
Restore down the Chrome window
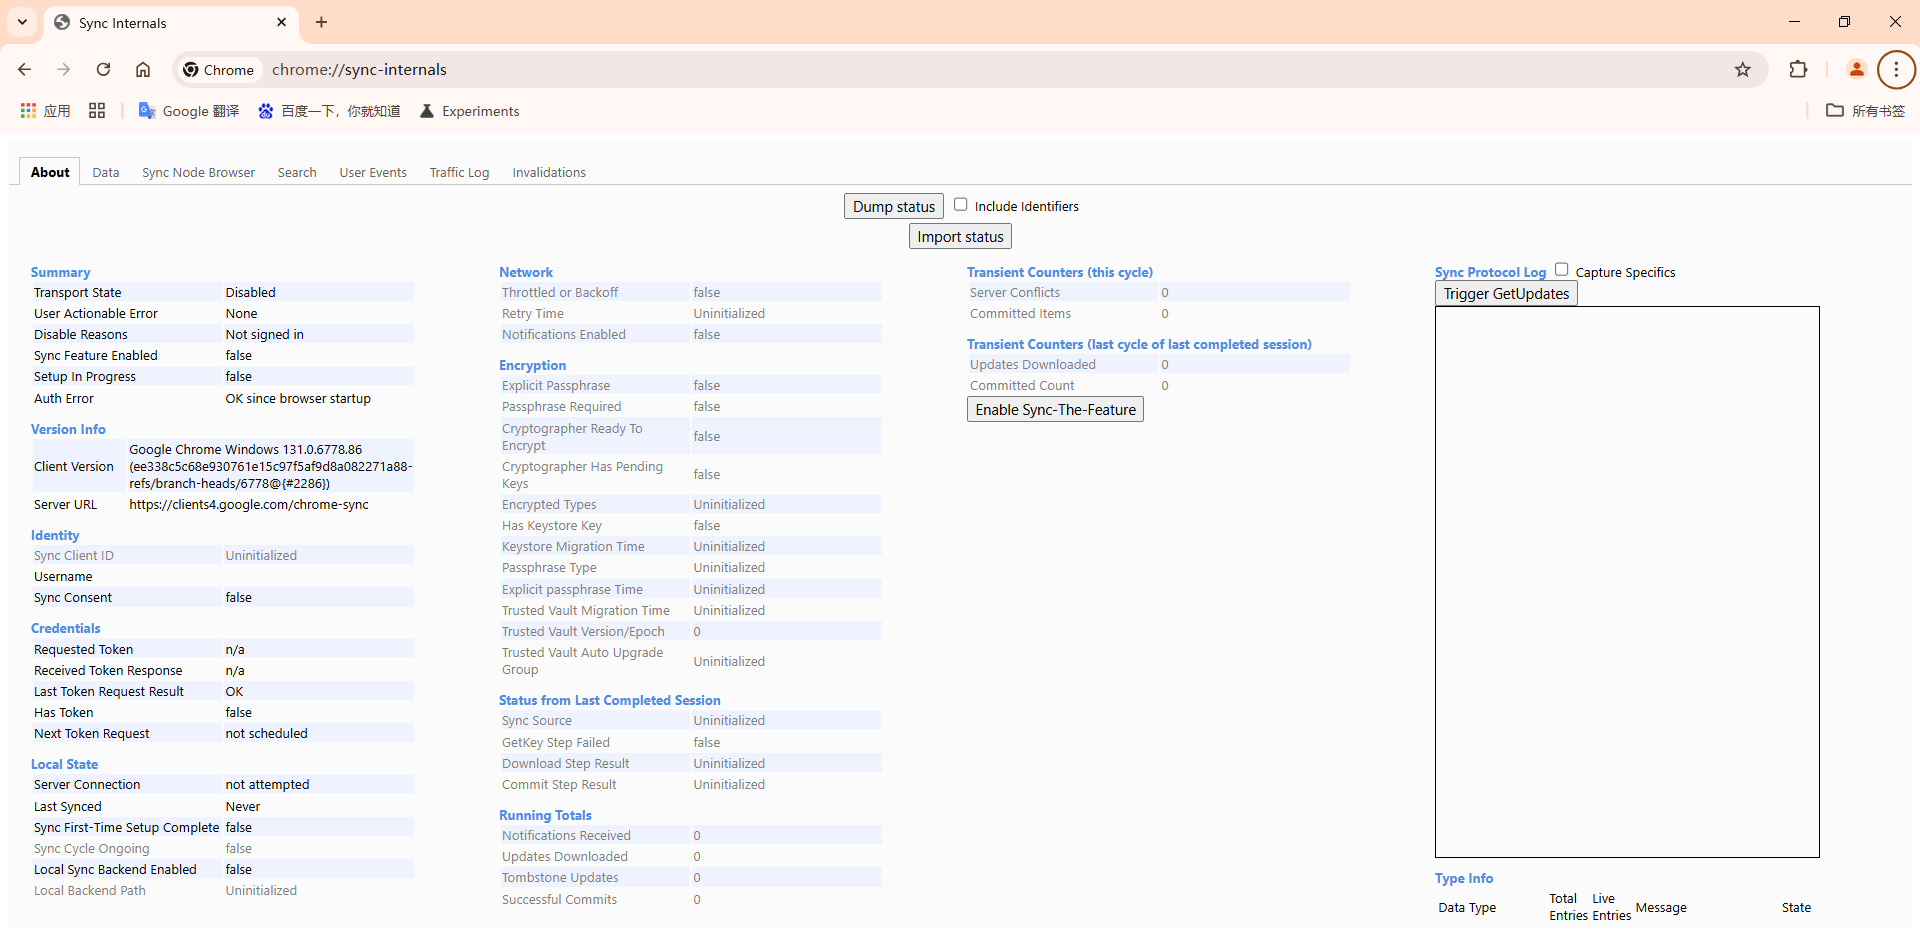pyautogui.click(x=1844, y=21)
